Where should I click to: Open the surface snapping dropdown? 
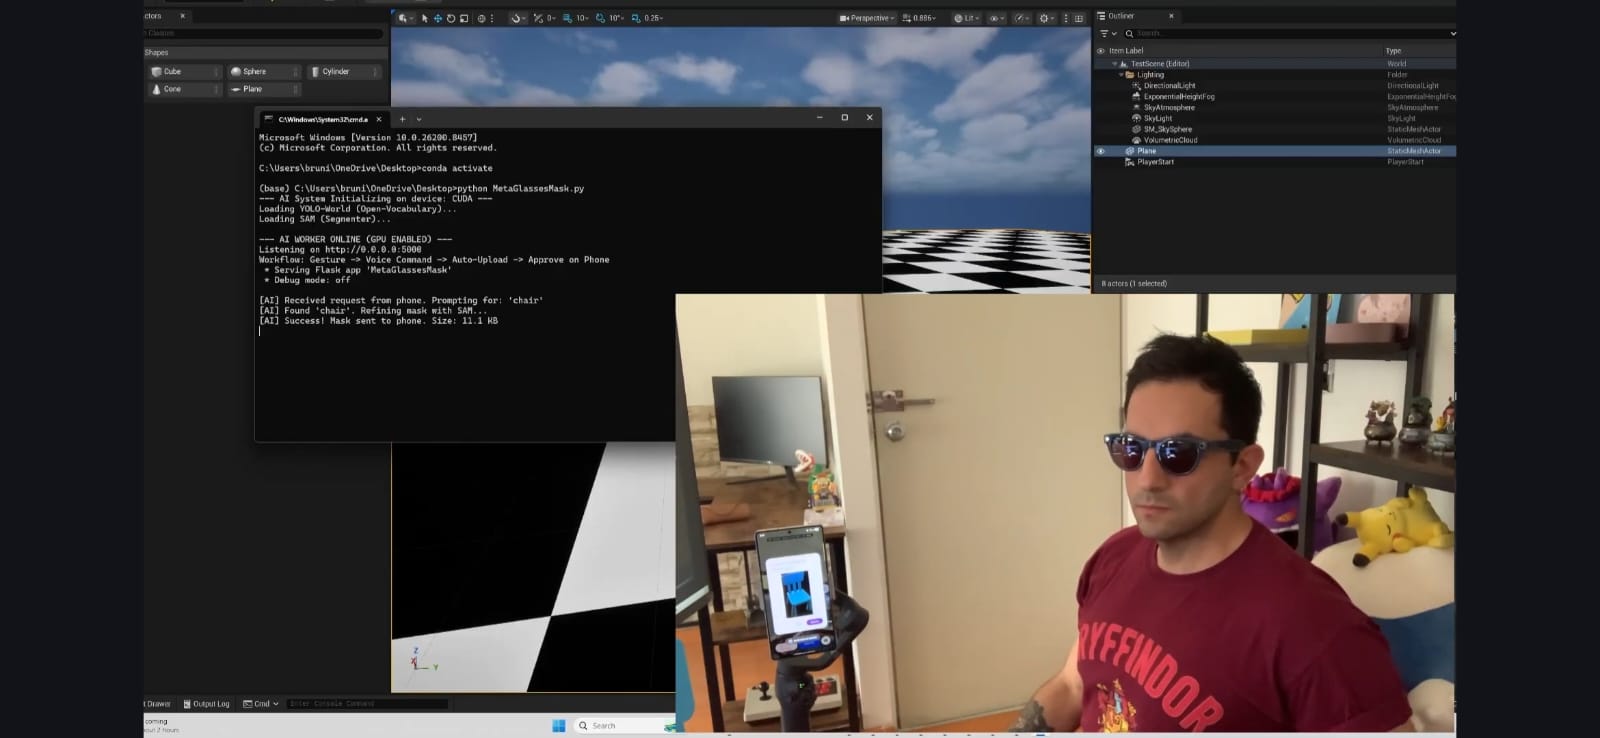click(517, 18)
